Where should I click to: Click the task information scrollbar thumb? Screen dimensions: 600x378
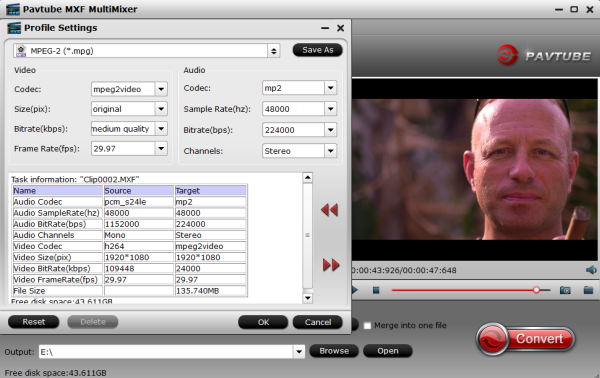pyautogui.click(x=307, y=235)
